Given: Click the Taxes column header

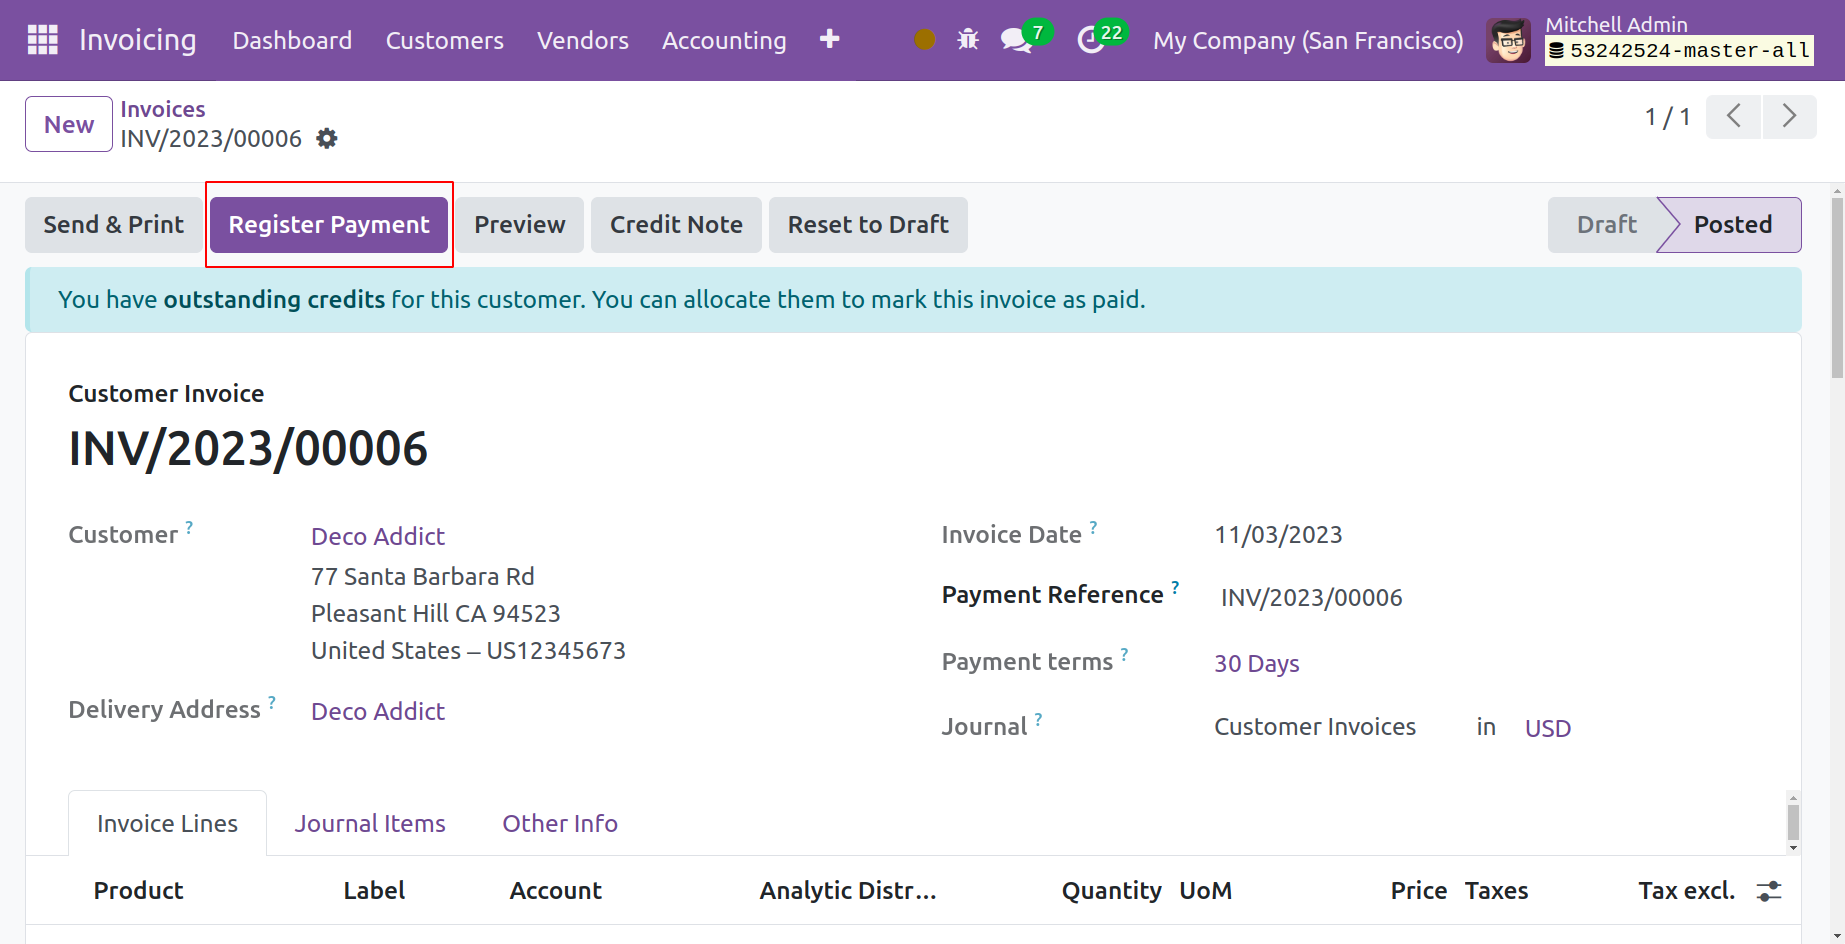Looking at the screenshot, I should 1496,891.
